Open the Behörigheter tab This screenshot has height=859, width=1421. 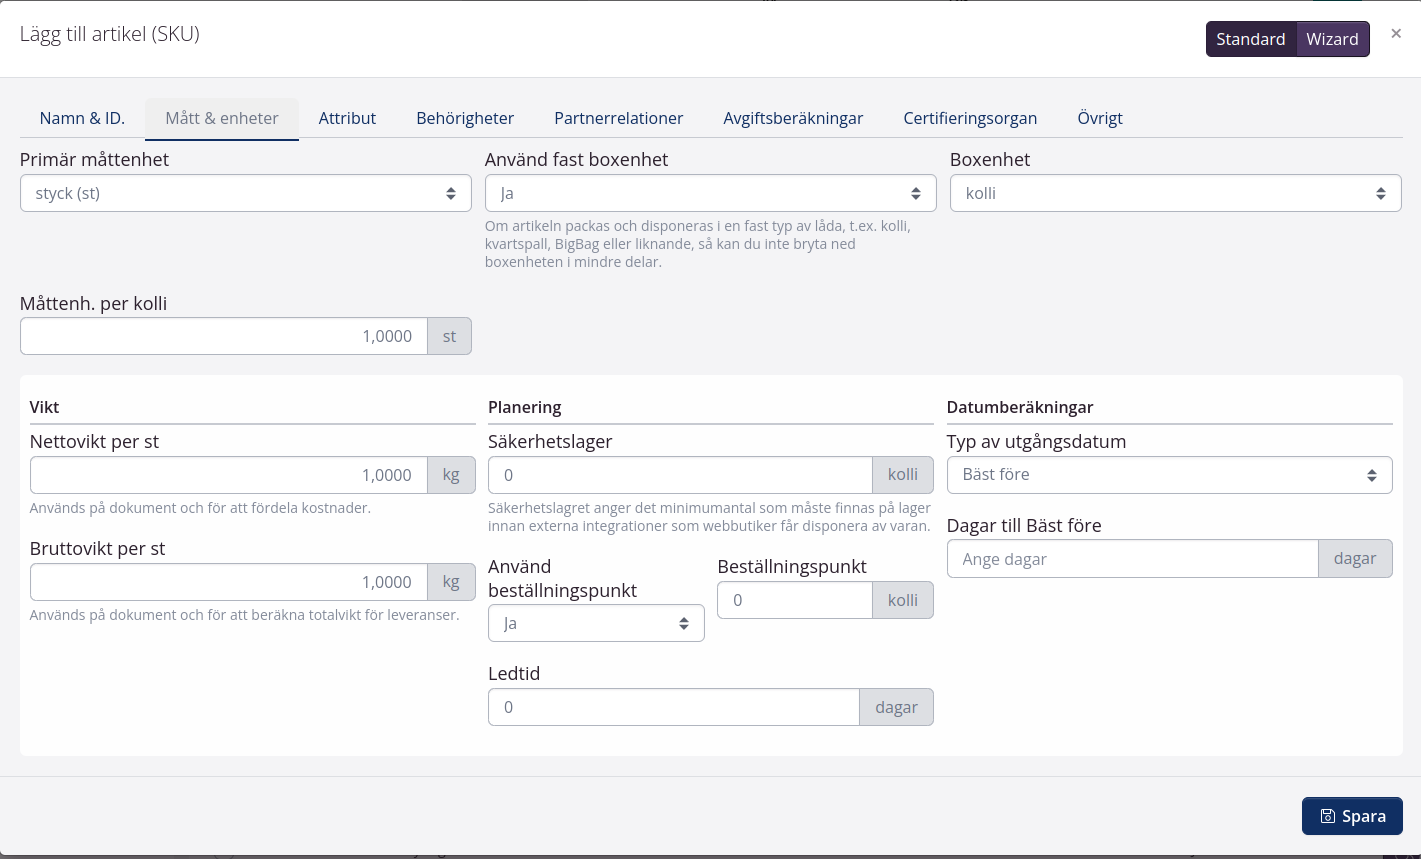(x=465, y=118)
